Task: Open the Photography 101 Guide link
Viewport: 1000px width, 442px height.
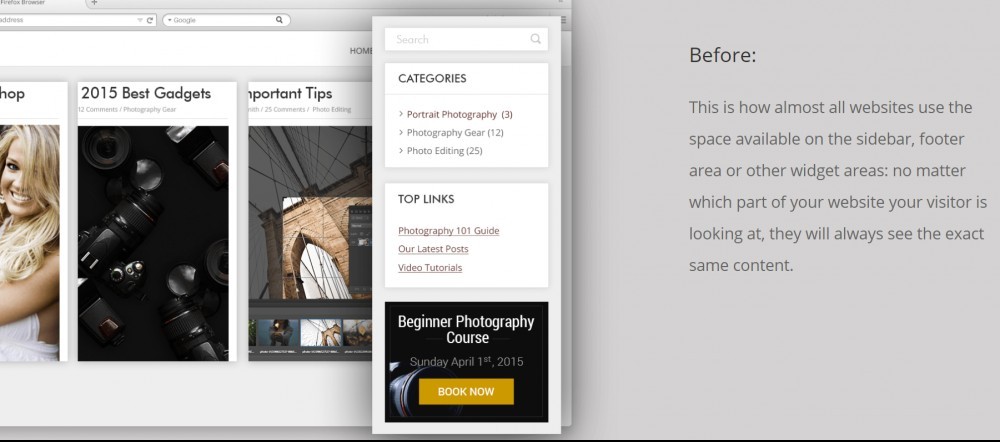Action: coord(448,231)
